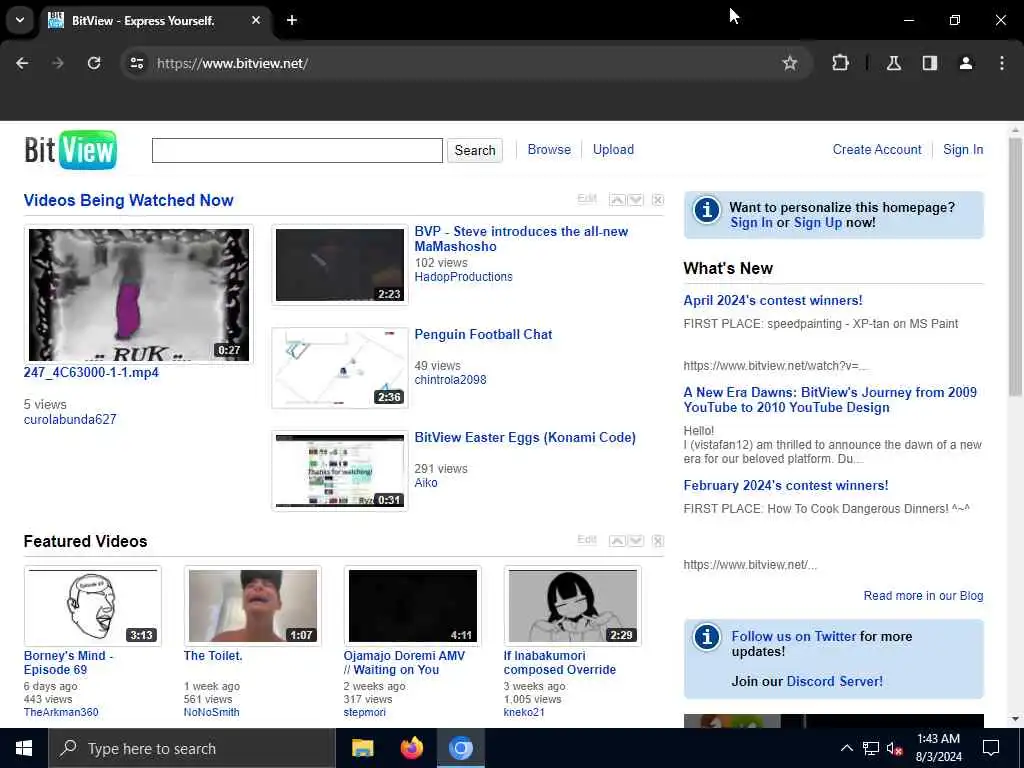
Task: Open February 2024's contest winners post
Action: pos(786,485)
